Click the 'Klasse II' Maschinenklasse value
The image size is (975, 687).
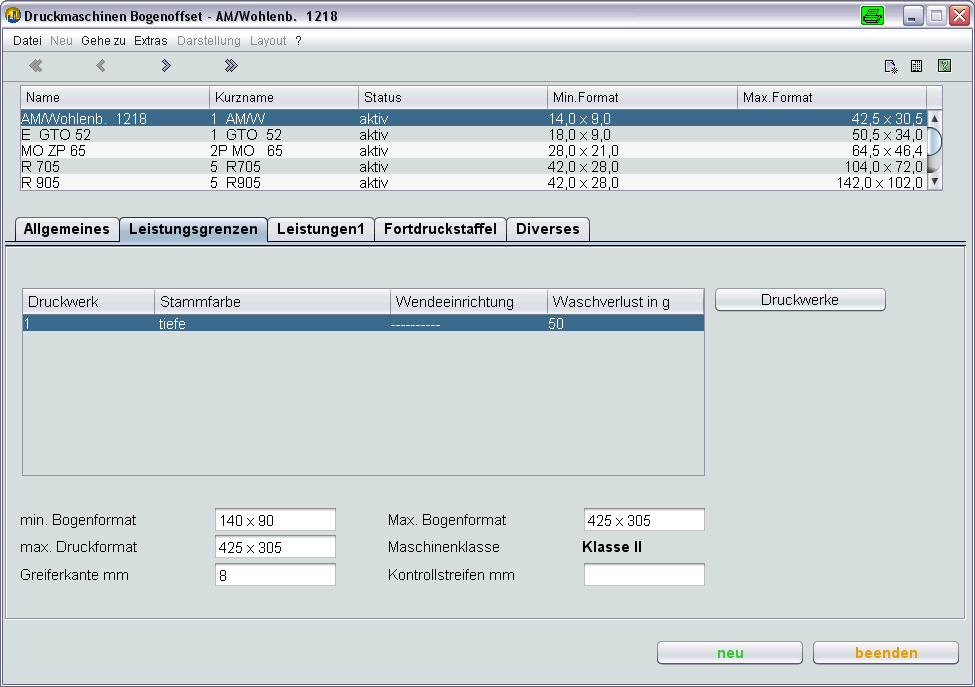point(612,547)
